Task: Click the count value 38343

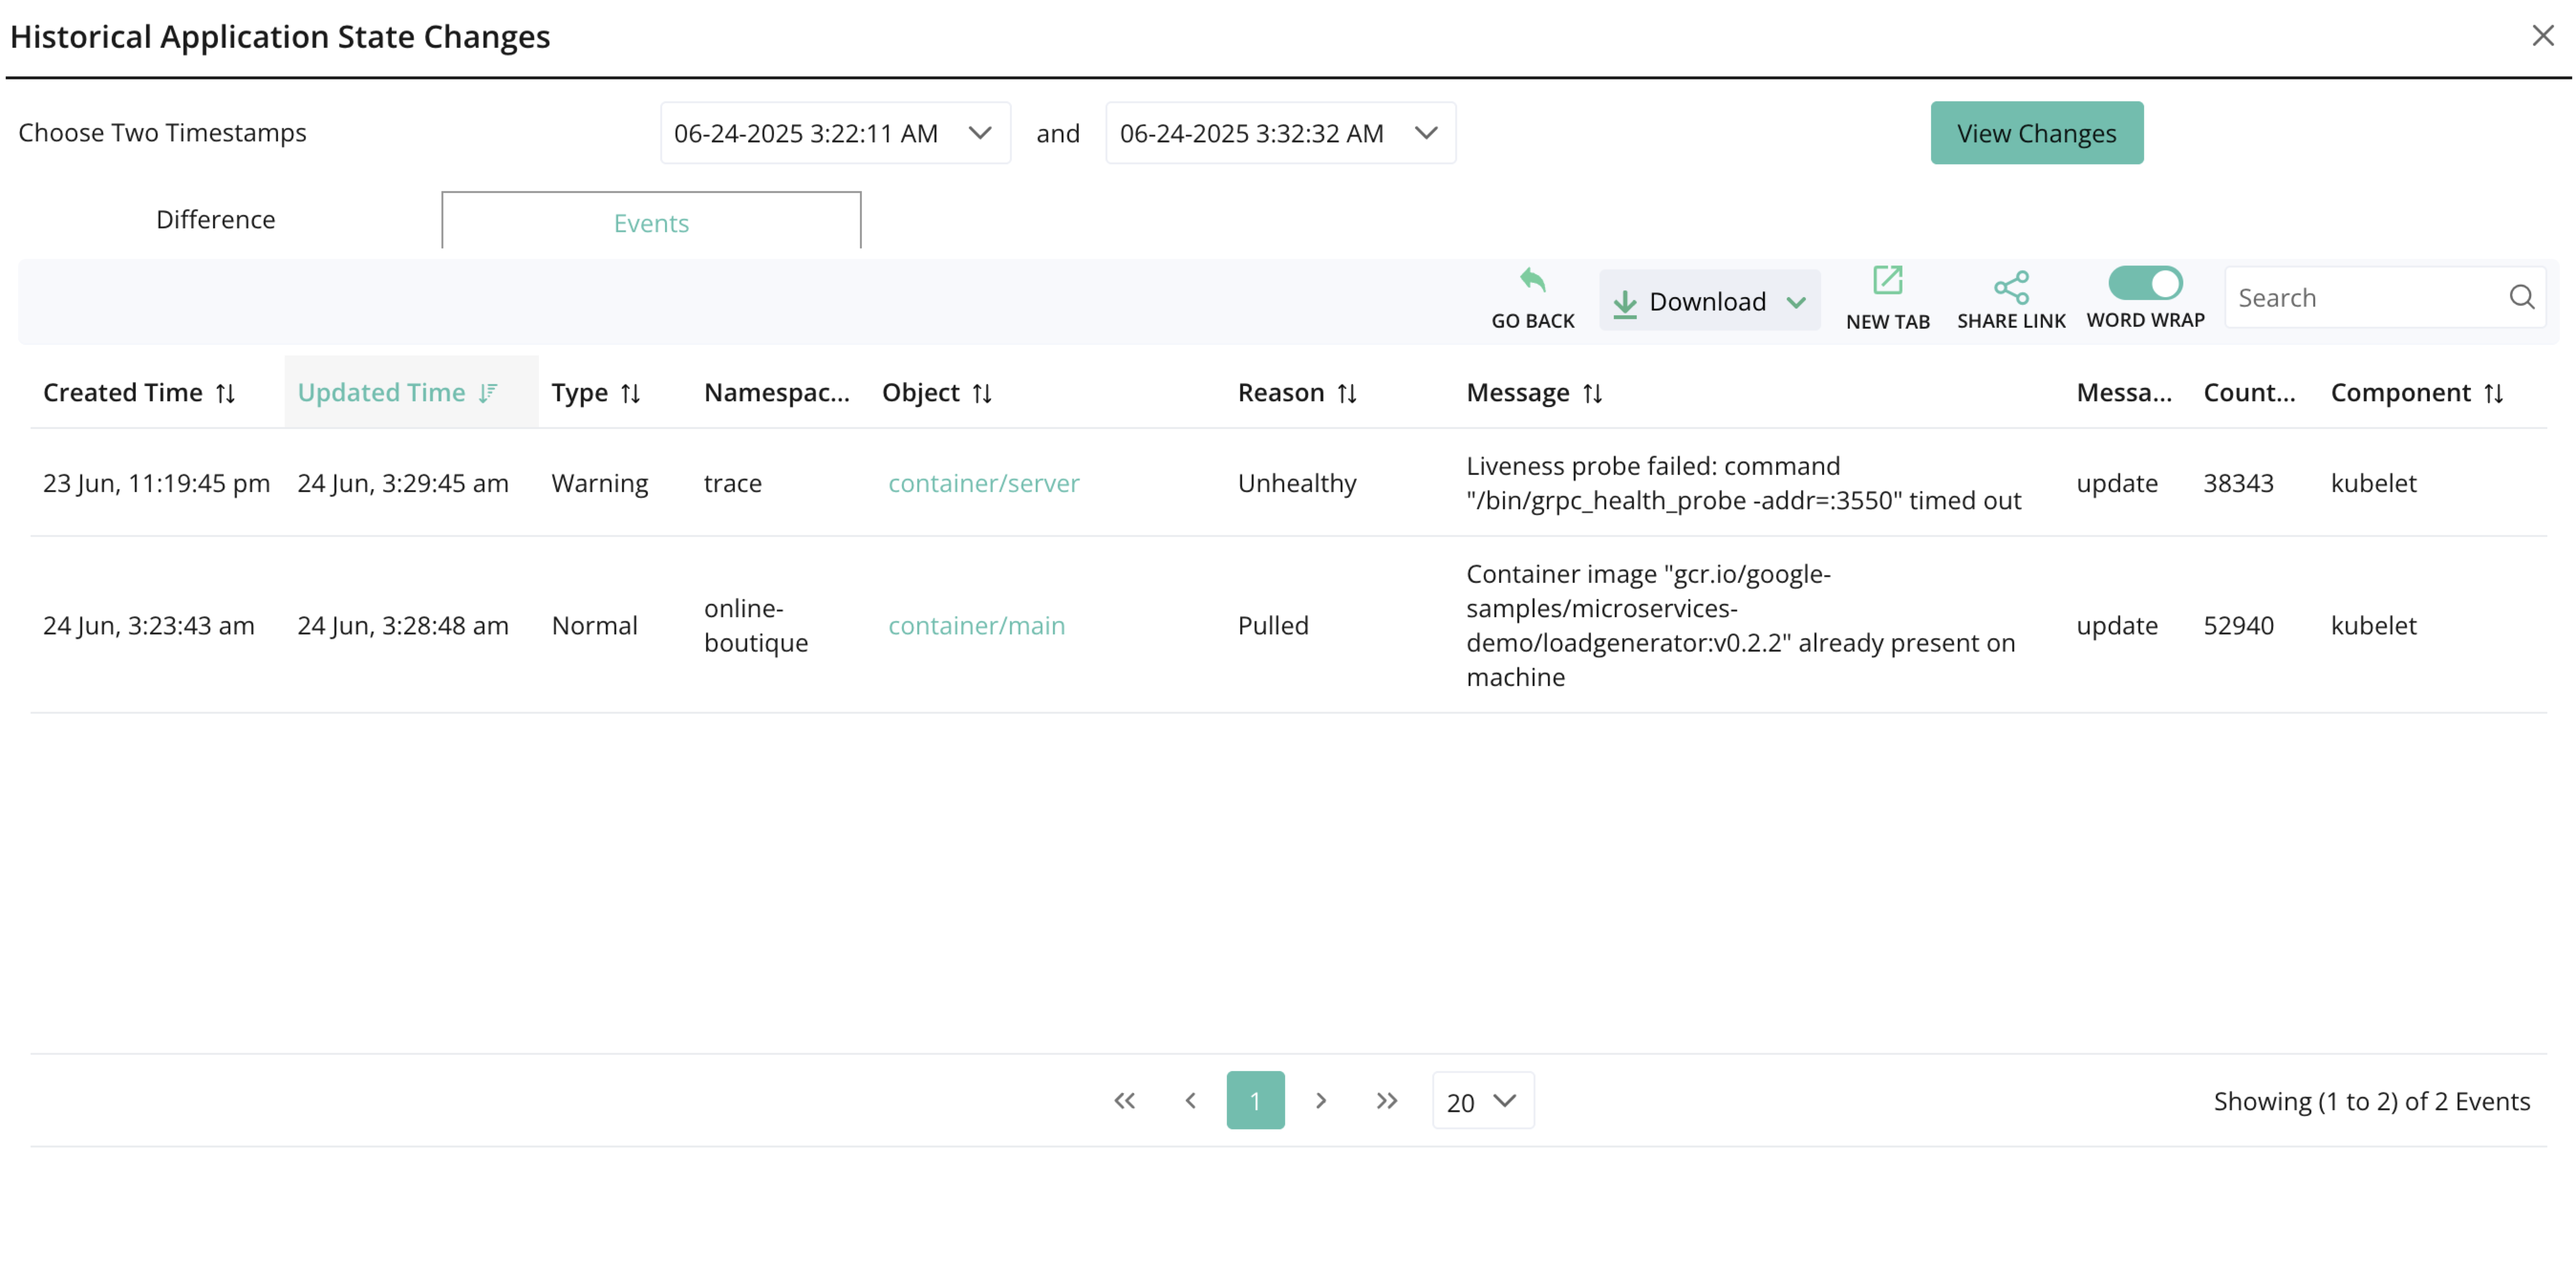Action: pyautogui.click(x=2238, y=483)
